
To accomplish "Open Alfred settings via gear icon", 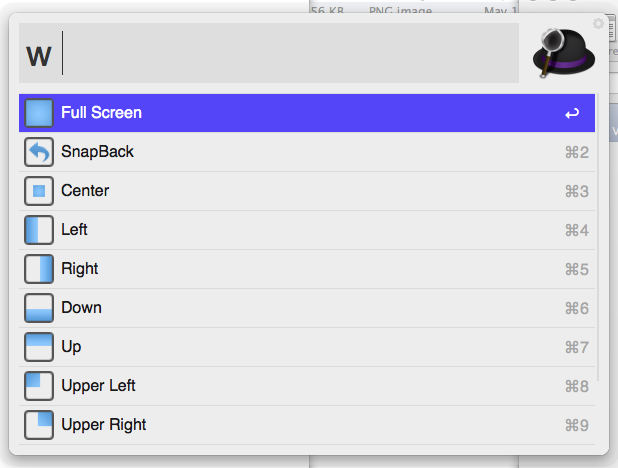I will pos(598,23).
